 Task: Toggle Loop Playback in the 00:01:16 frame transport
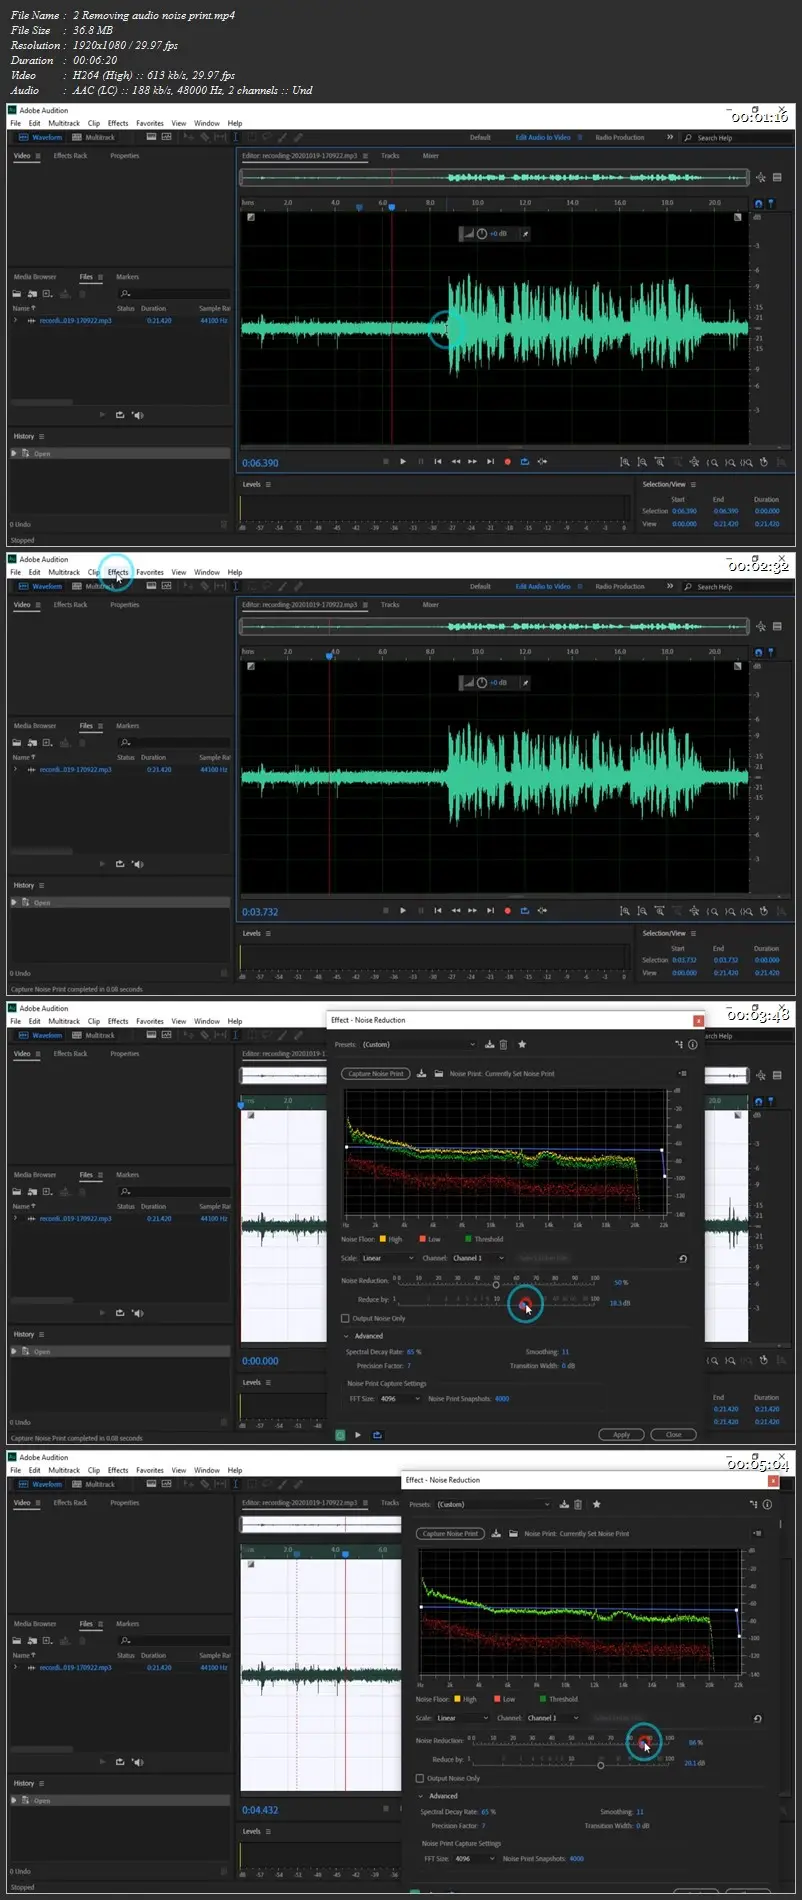(x=524, y=462)
